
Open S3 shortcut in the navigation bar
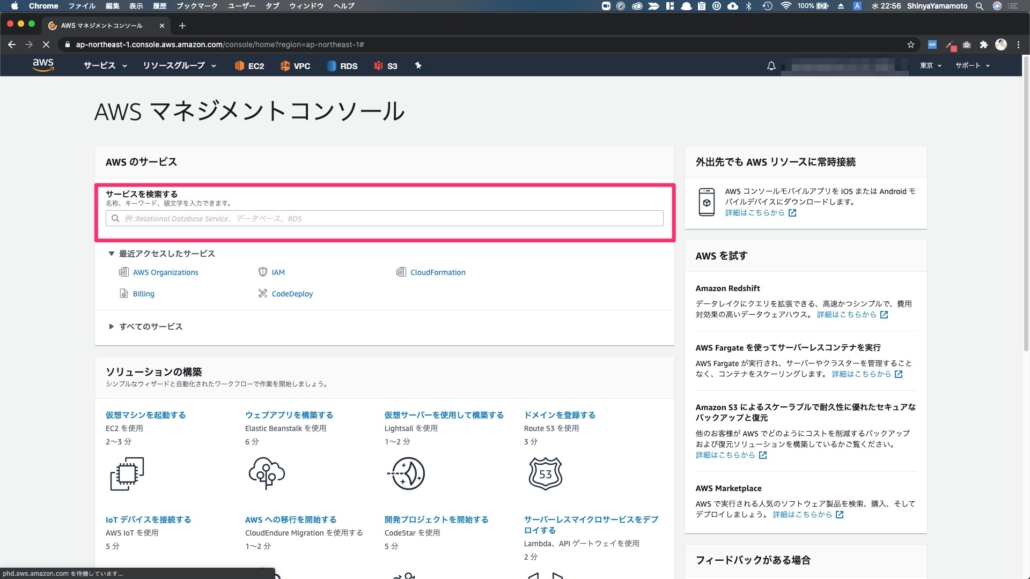[x=386, y=66]
